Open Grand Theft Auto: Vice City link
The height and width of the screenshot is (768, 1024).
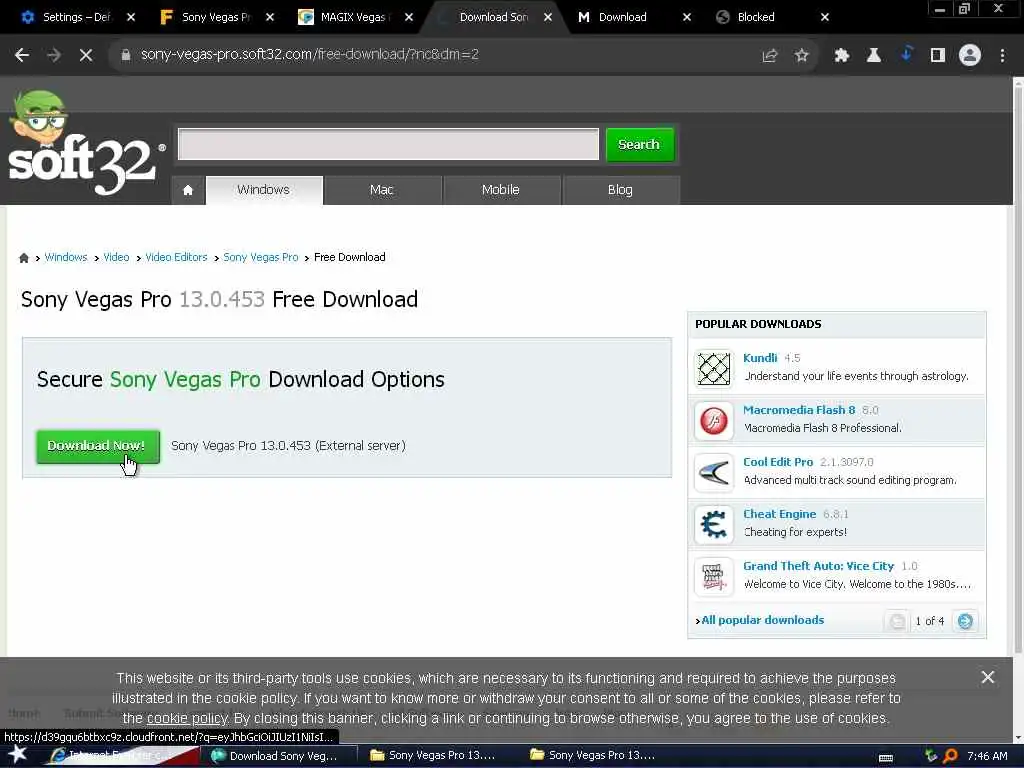click(x=818, y=566)
